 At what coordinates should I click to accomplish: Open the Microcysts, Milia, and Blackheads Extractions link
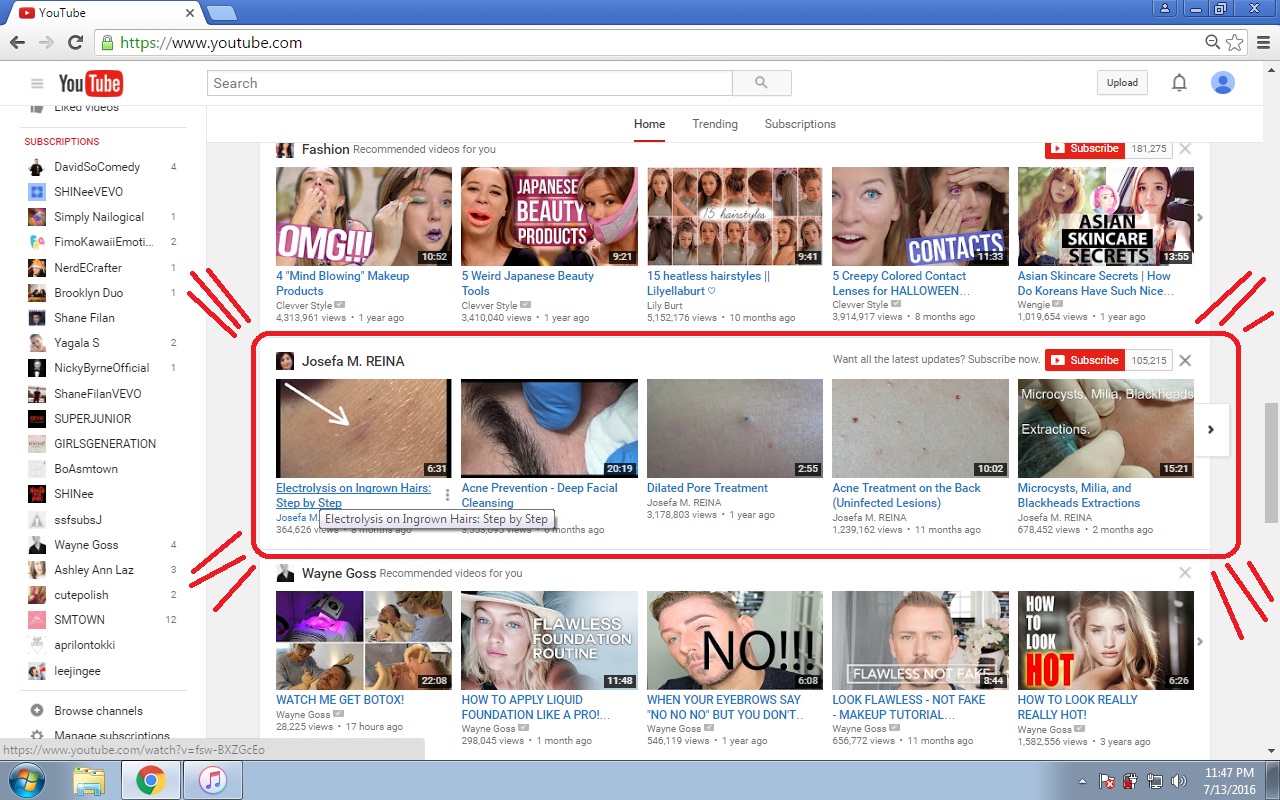click(1079, 495)
